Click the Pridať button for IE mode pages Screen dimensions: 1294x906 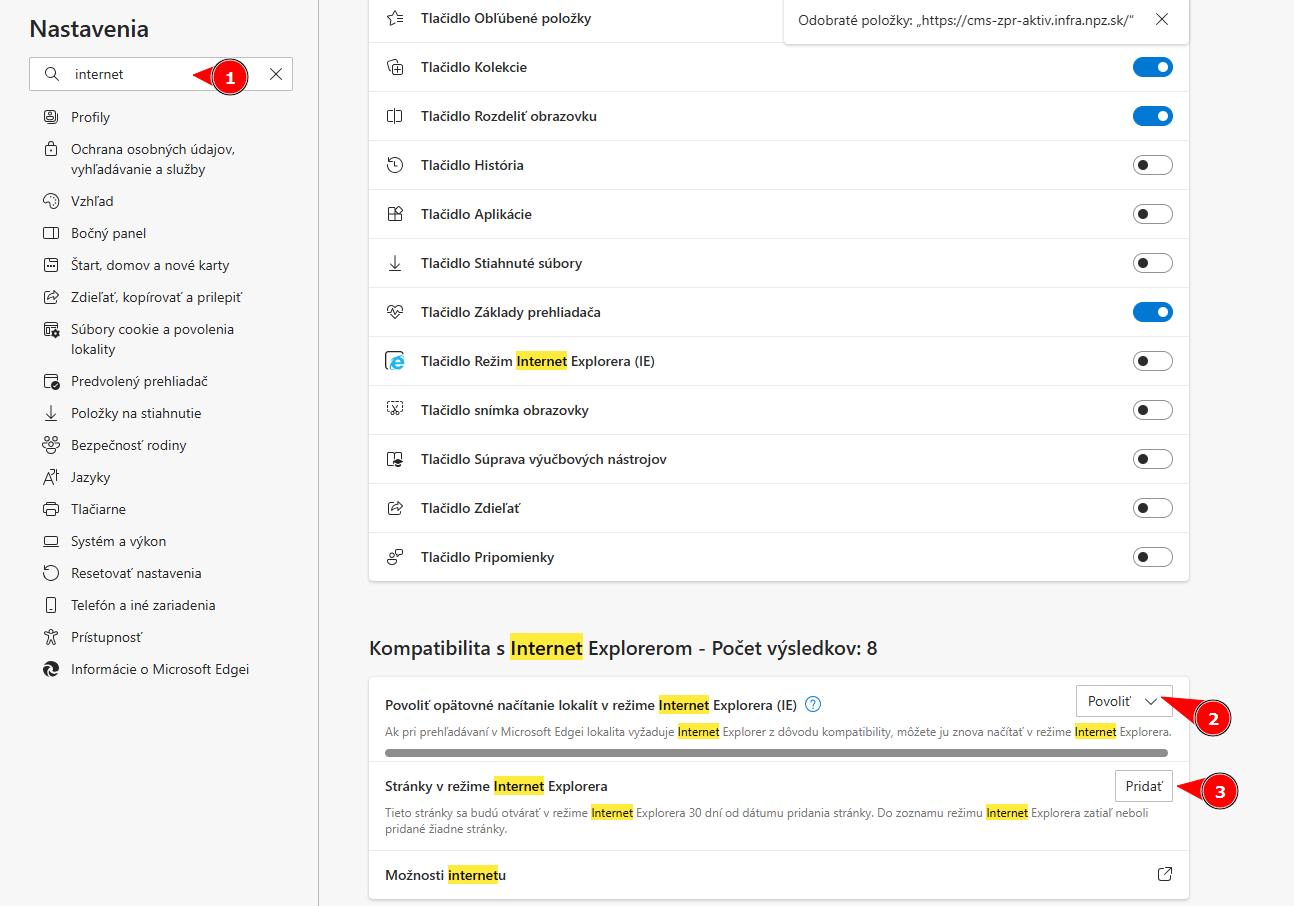coord(1143,786)
